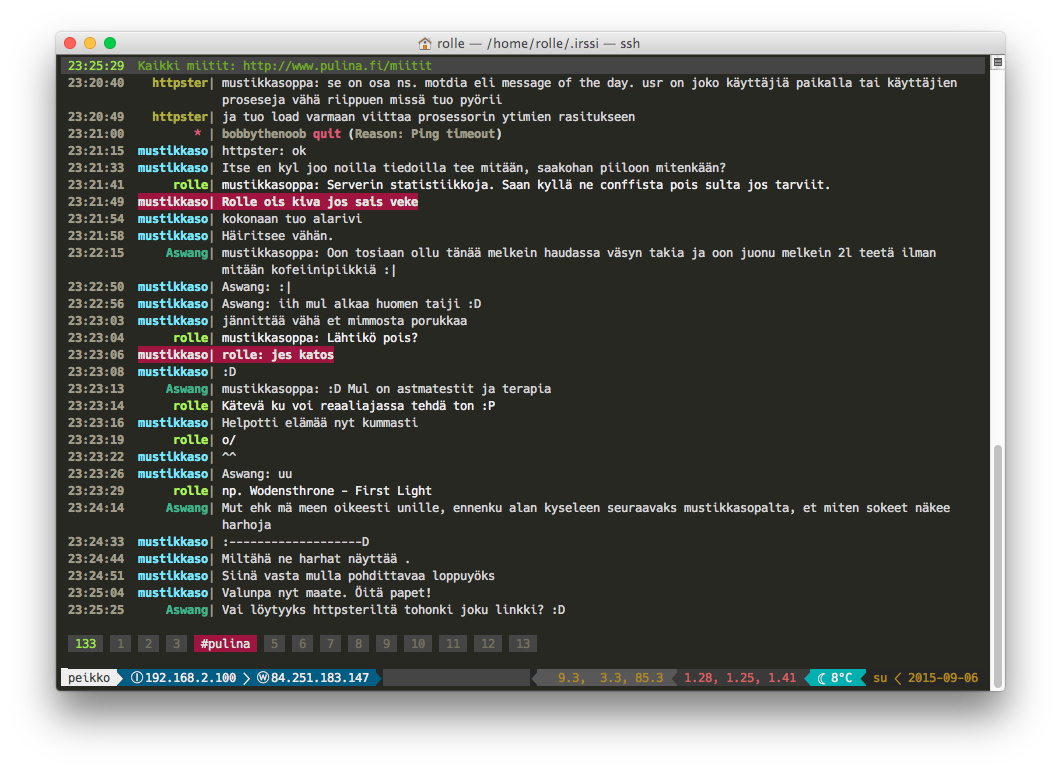This screenshot has width=1061, height=771.
Task: Click message 'Helpotti elämää nyt kummasti'
Action: 320,423
